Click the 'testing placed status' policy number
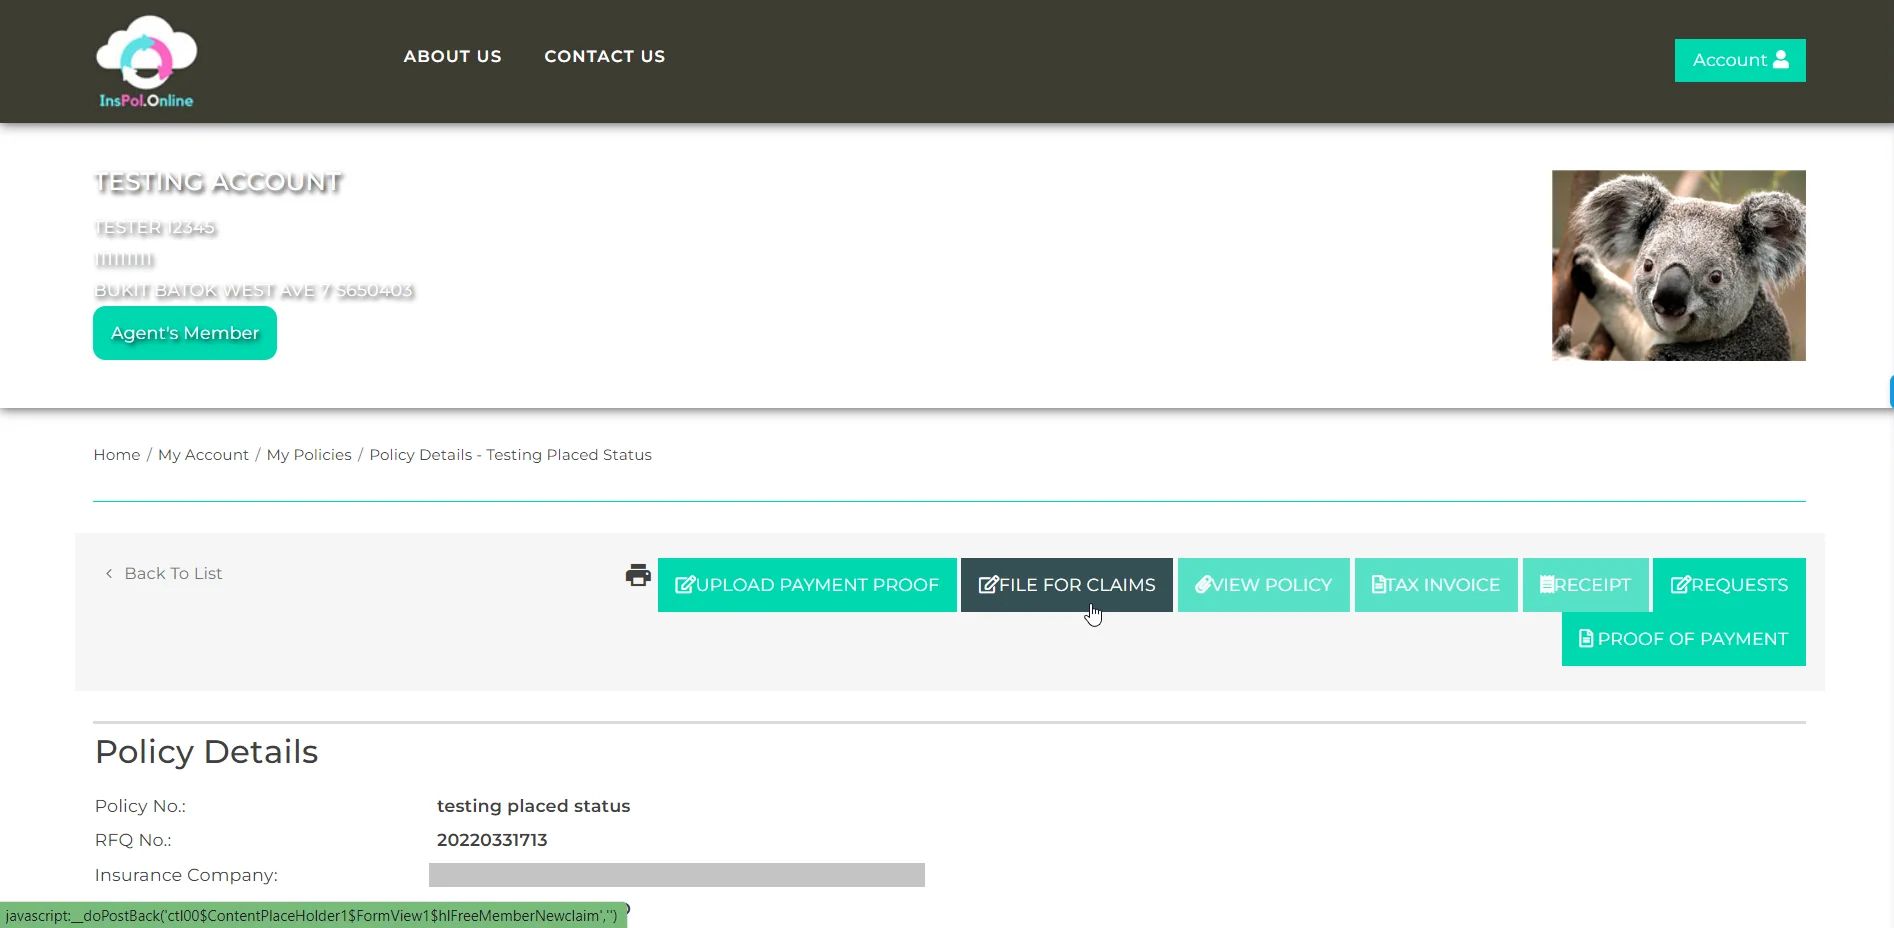Screen dimensions: 1894x928 (533, 806)
